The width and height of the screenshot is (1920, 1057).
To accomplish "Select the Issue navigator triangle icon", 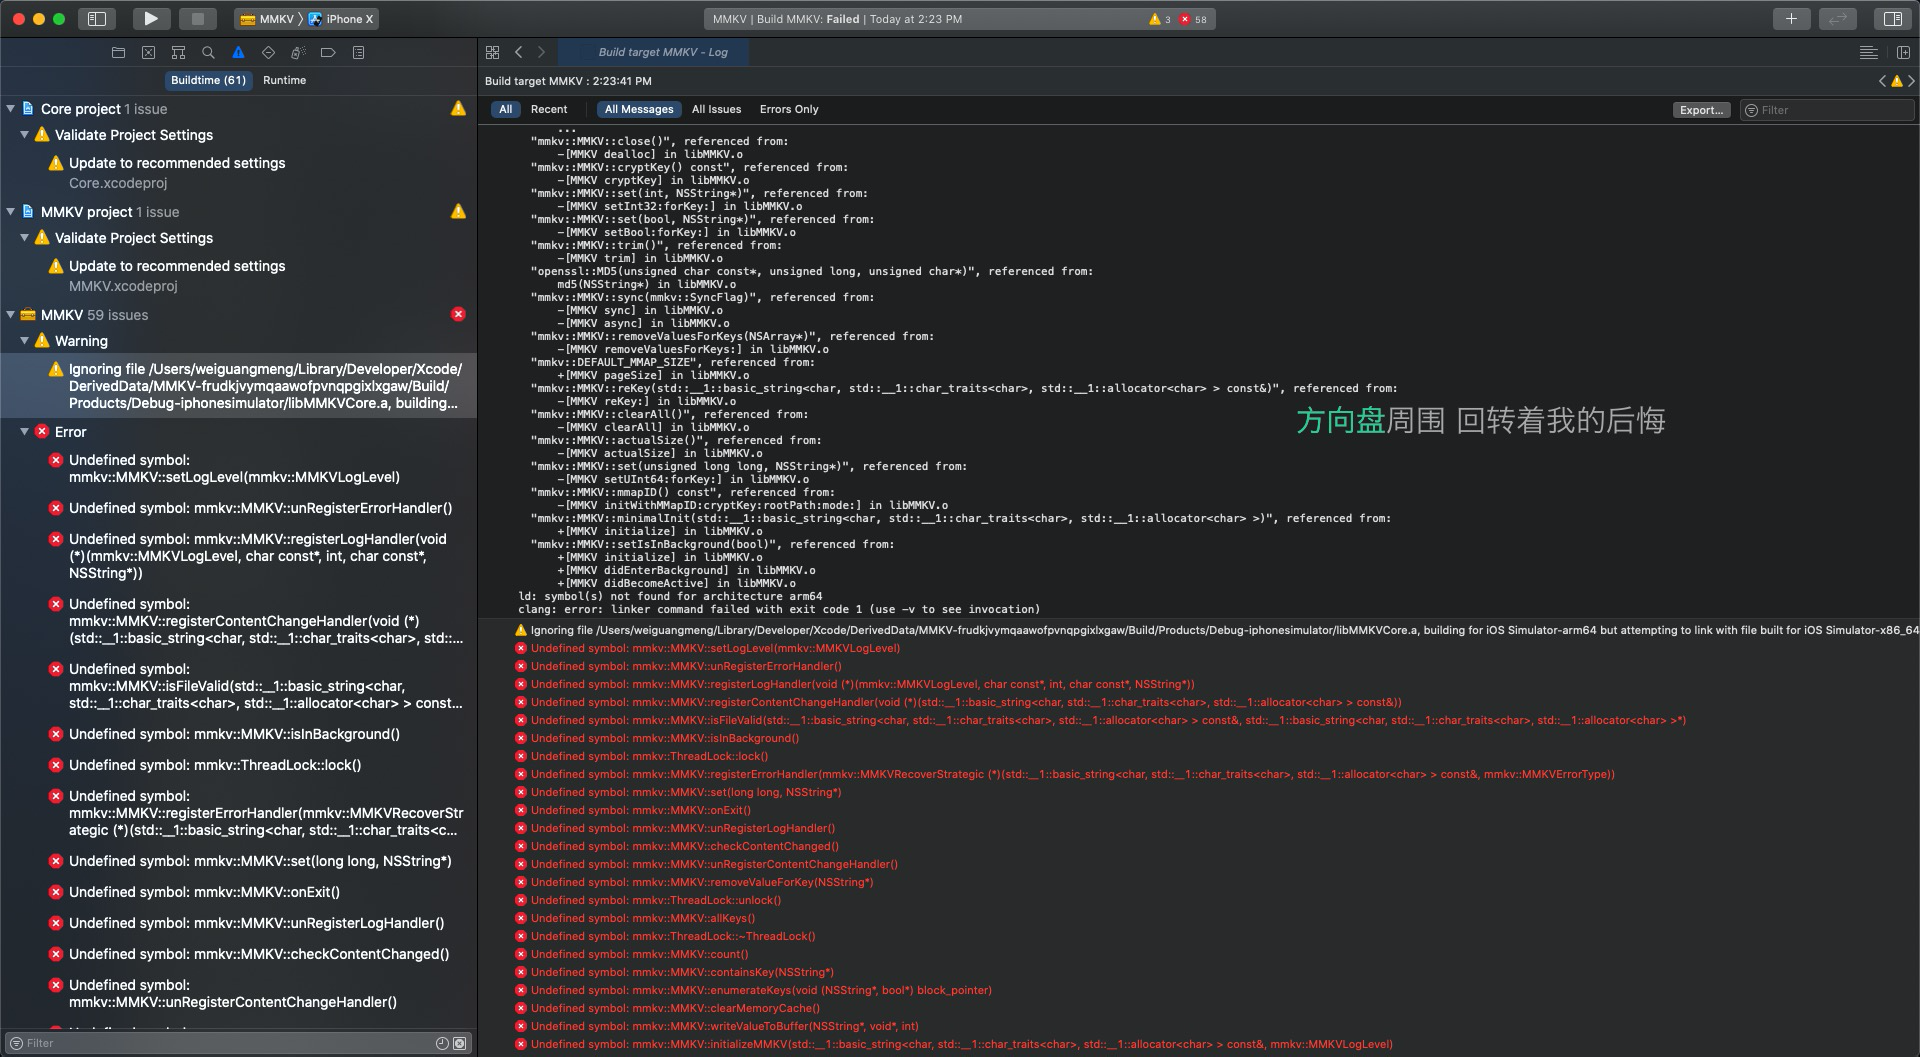I will click(238, 52).
